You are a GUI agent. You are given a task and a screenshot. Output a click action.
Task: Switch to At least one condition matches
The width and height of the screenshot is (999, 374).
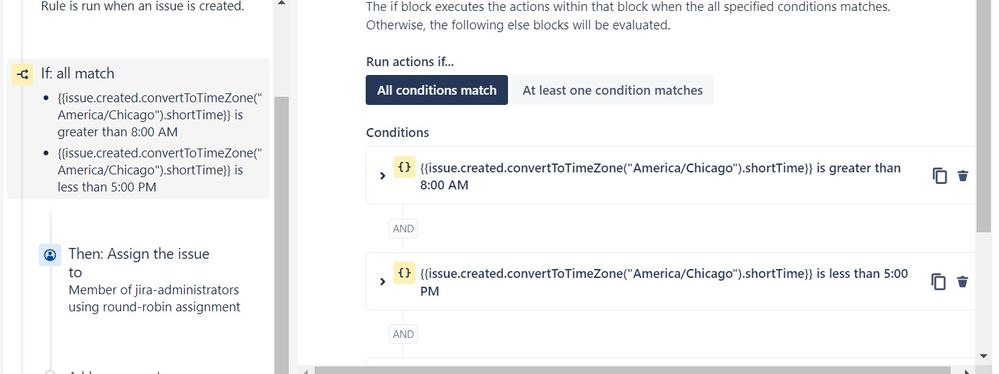(x=612, y=90)
